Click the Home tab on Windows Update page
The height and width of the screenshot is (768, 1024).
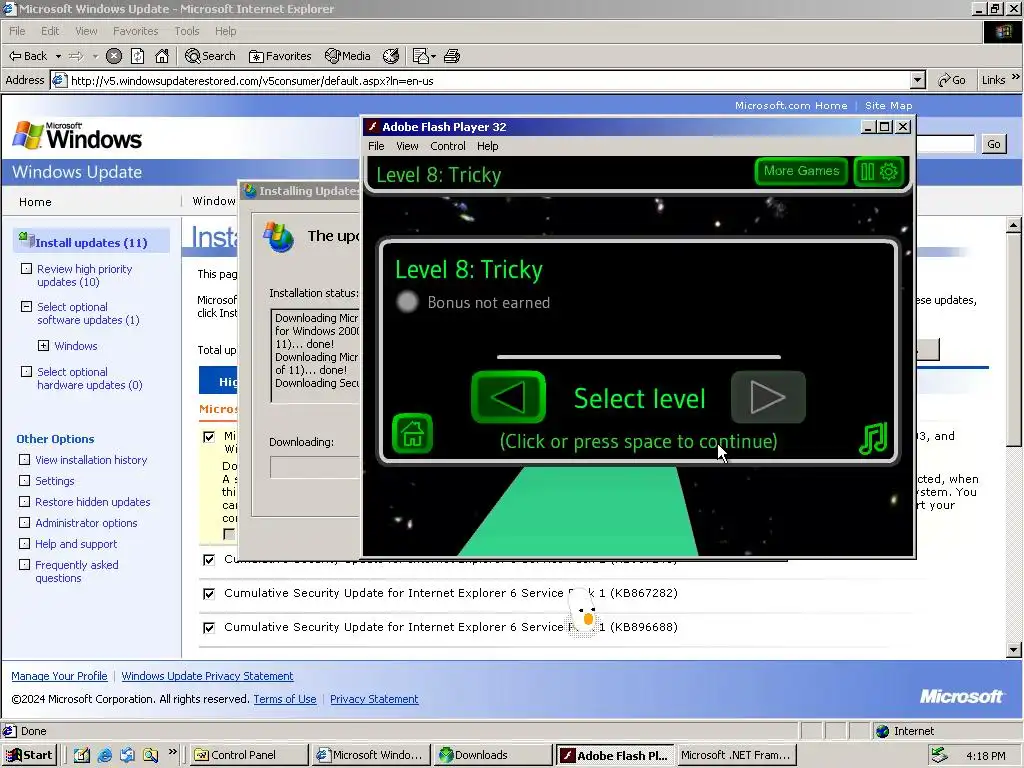point(35,202)
